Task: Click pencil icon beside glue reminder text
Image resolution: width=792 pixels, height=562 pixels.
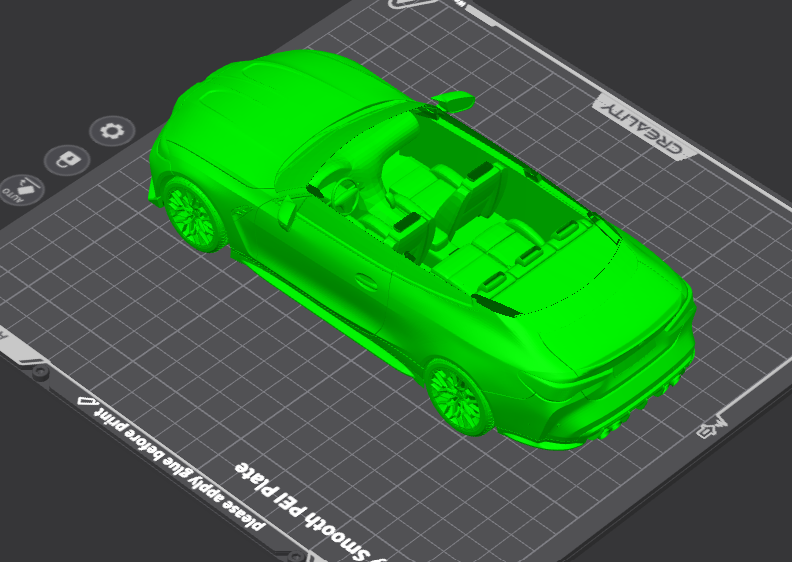Action: (86, 401)
